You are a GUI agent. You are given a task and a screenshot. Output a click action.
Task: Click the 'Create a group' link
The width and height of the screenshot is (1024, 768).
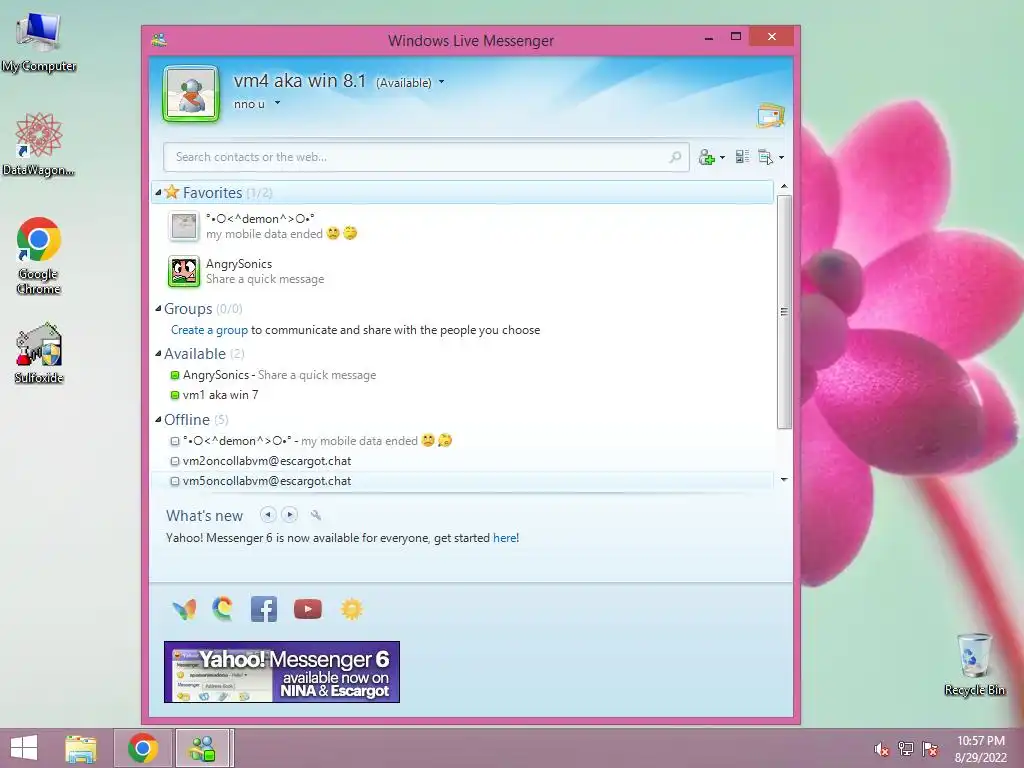(209, 330)
